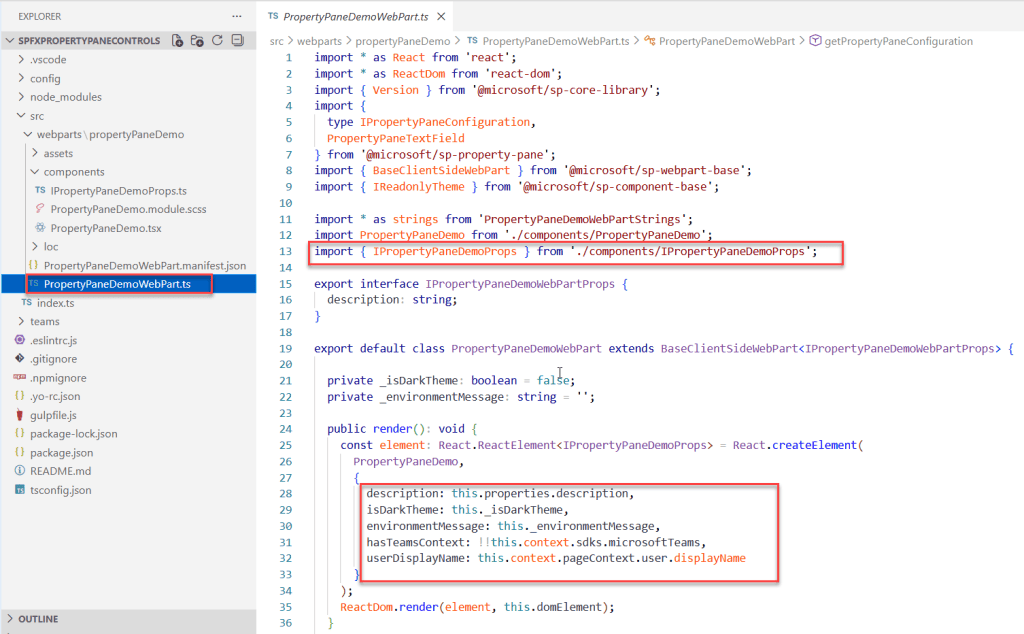Click the TS config icon beside tsconfig.json

pyautogui.click(x=20, y=490)
